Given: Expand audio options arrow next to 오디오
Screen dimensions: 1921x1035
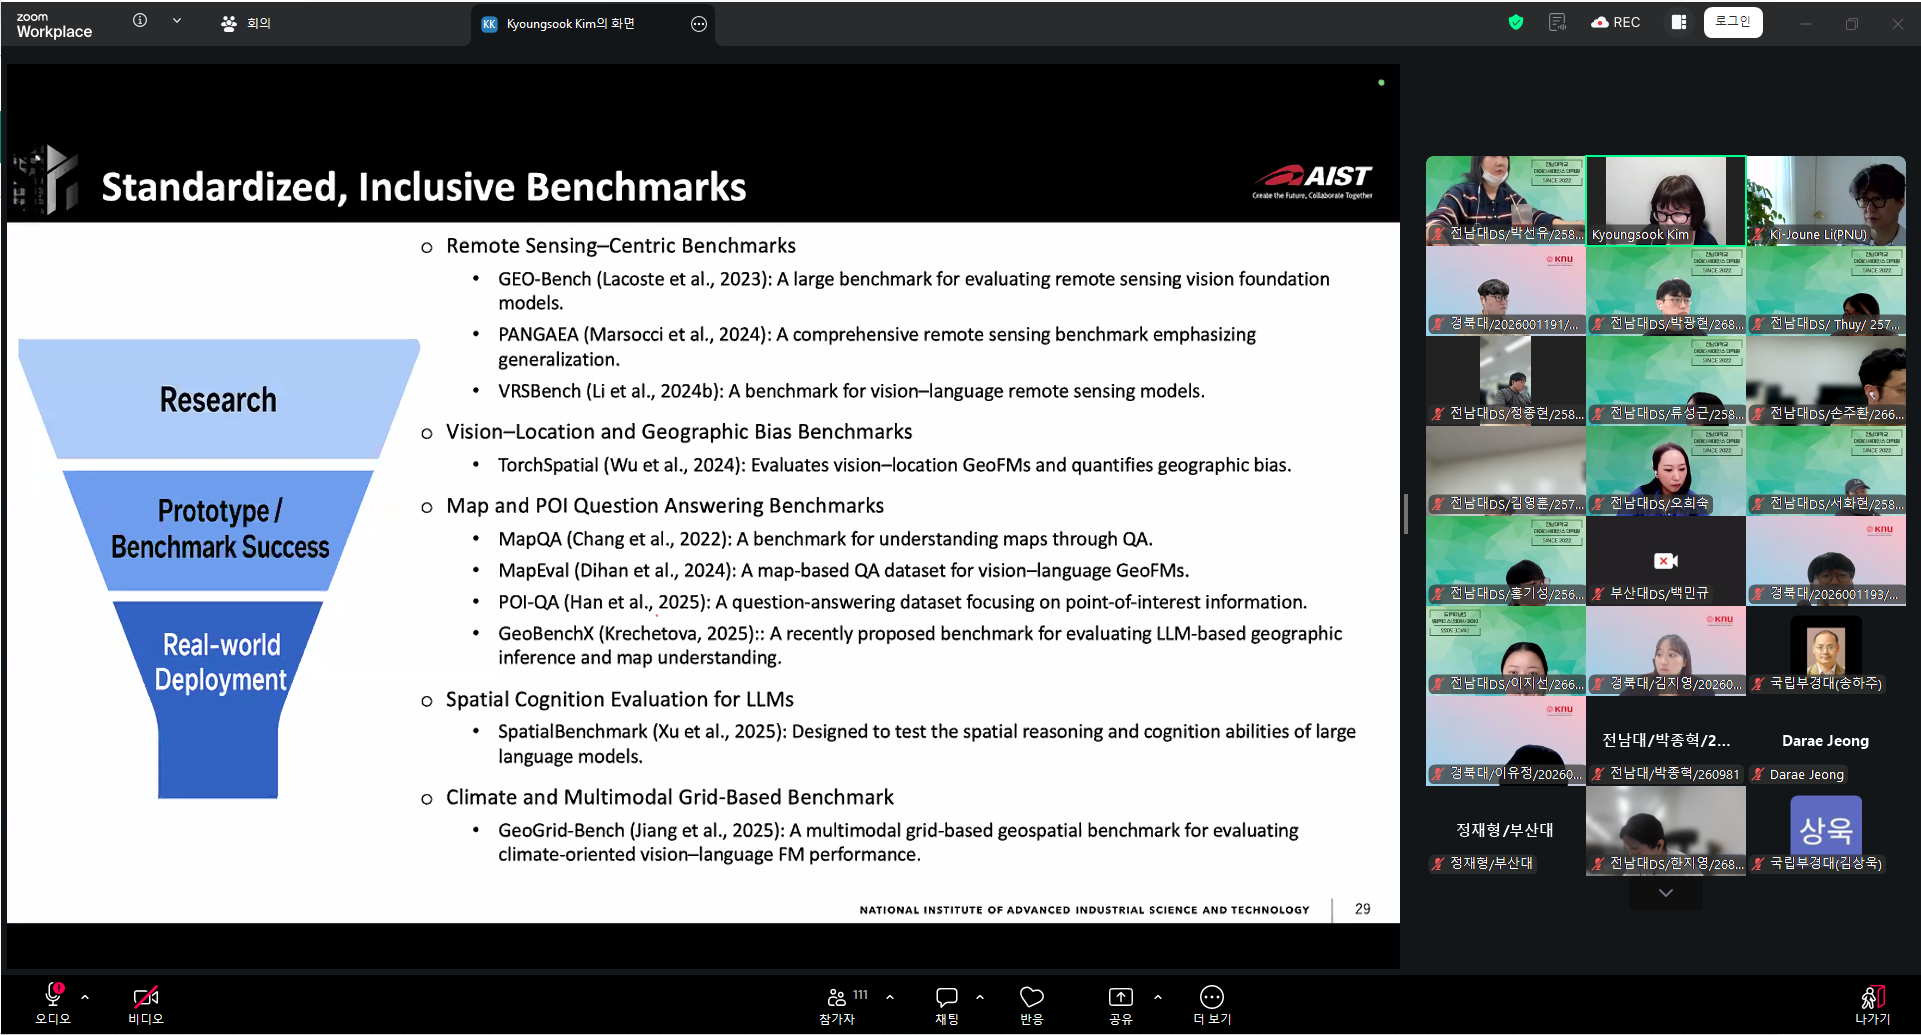Looking at the screenshot, I should 85,997.
